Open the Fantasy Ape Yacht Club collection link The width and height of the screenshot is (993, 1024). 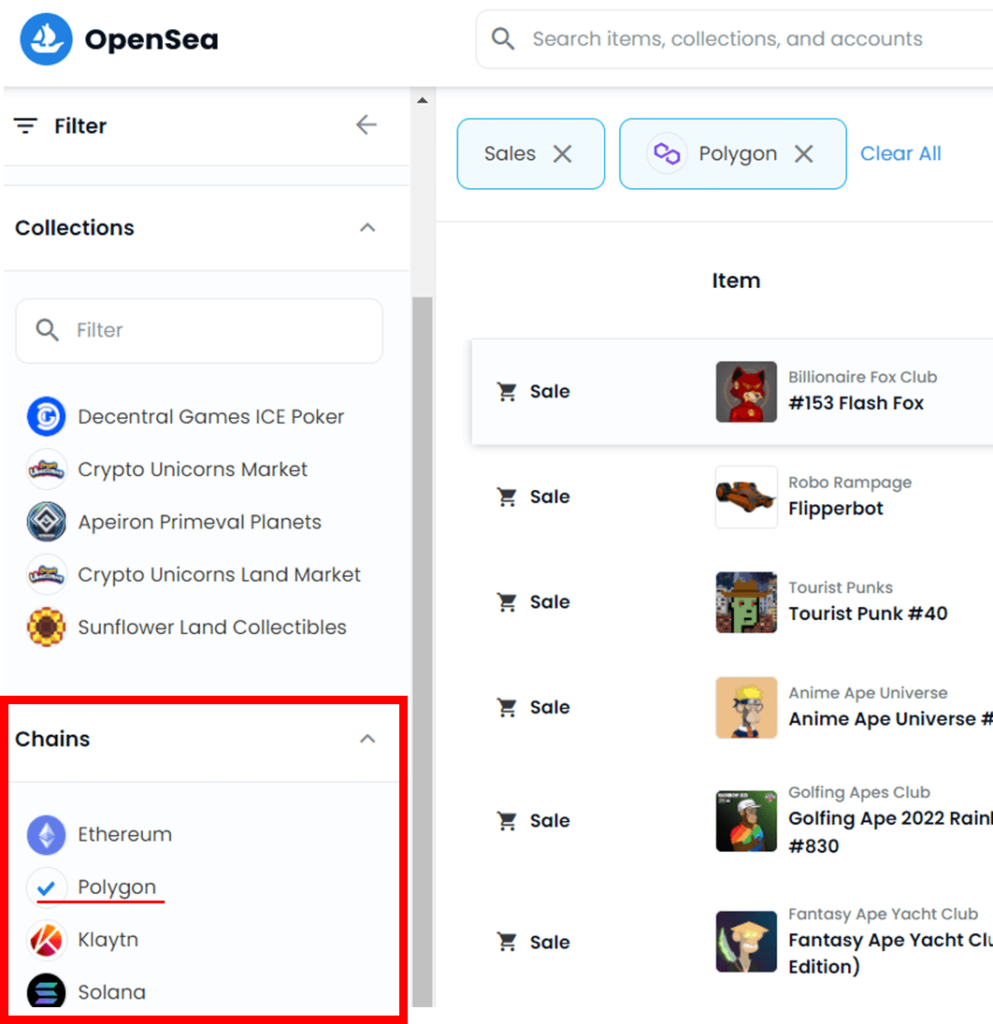(x=883, y=914)
